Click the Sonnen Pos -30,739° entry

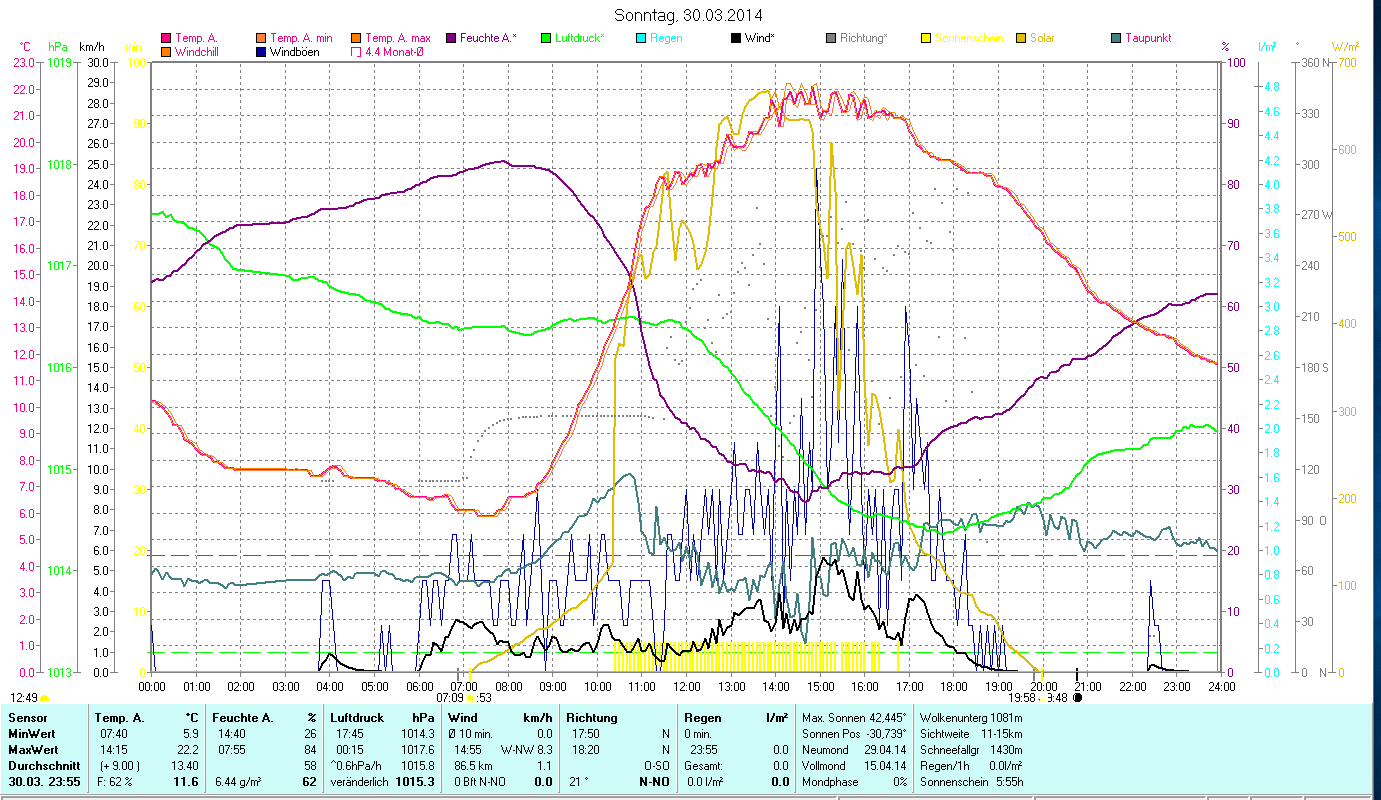coord(855,734)
